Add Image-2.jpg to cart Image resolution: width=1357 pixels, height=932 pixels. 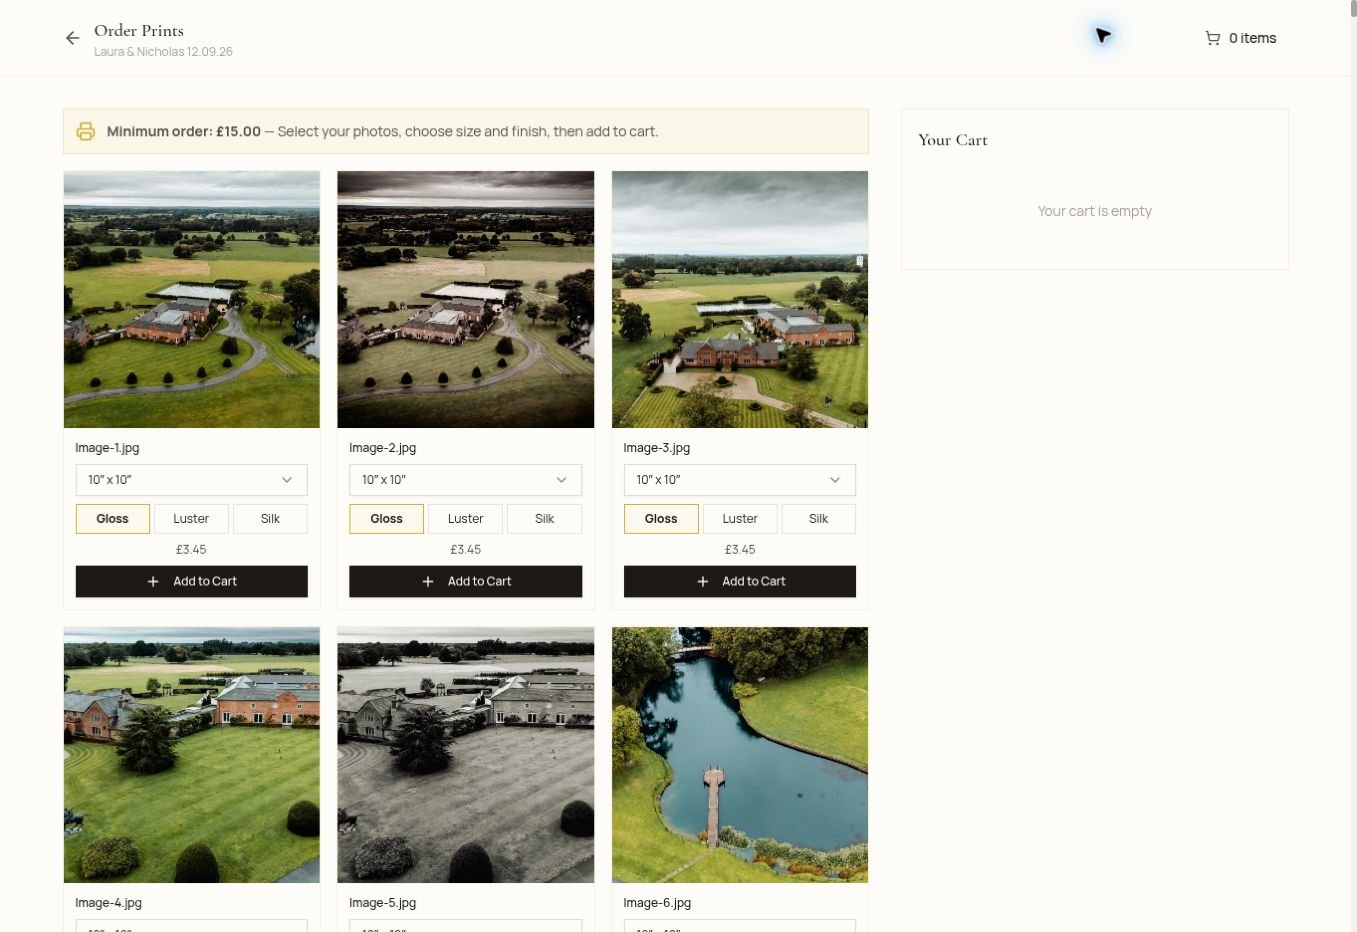tap(465, 581)
